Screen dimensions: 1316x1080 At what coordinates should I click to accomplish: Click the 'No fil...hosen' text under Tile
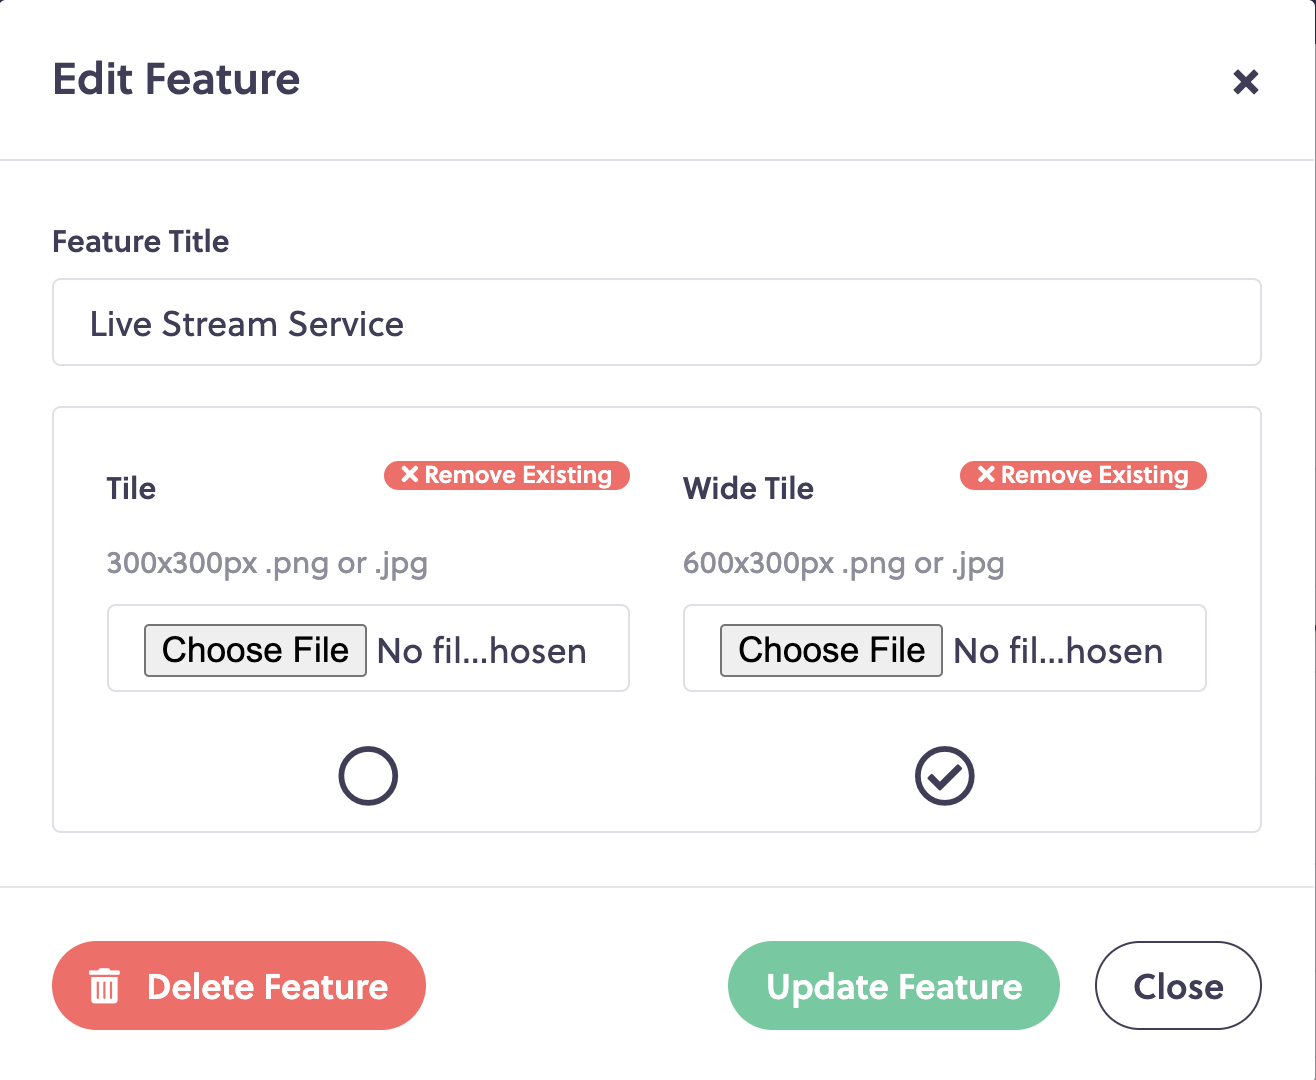(482, 651)
